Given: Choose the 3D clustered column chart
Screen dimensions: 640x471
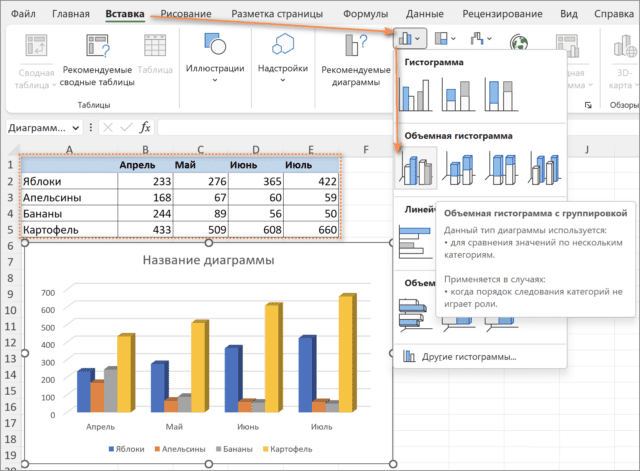Looking at the screenshot, I should (416, 168).
